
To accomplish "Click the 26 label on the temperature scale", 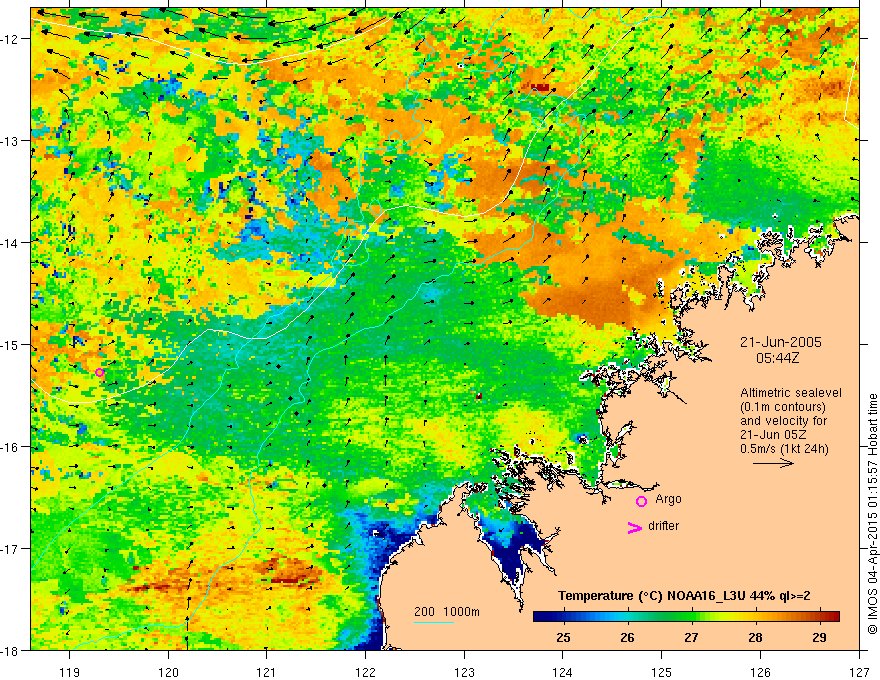I will 627,637.
